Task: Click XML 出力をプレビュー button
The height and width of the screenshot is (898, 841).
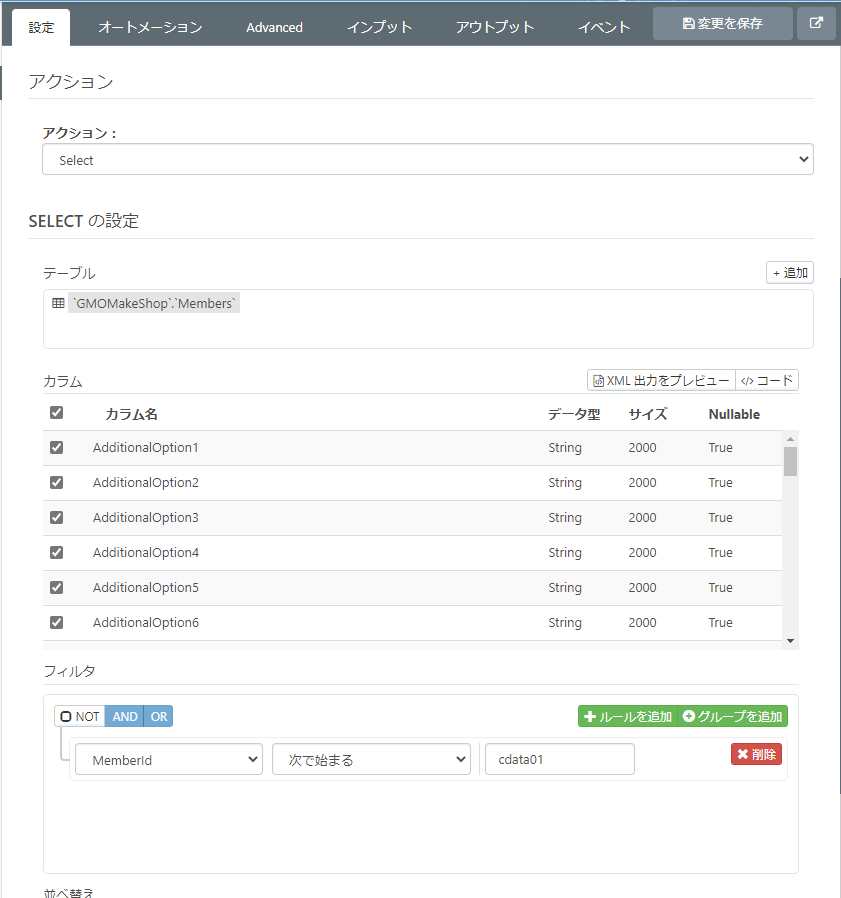Action: pyautogui.click(x=661, y=380)
